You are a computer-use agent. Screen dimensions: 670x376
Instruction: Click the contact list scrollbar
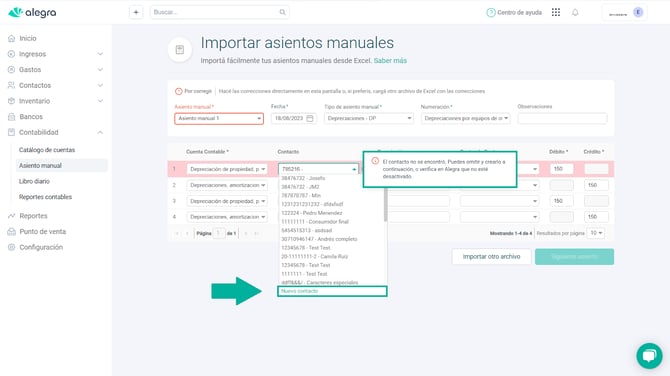(386, 205)
